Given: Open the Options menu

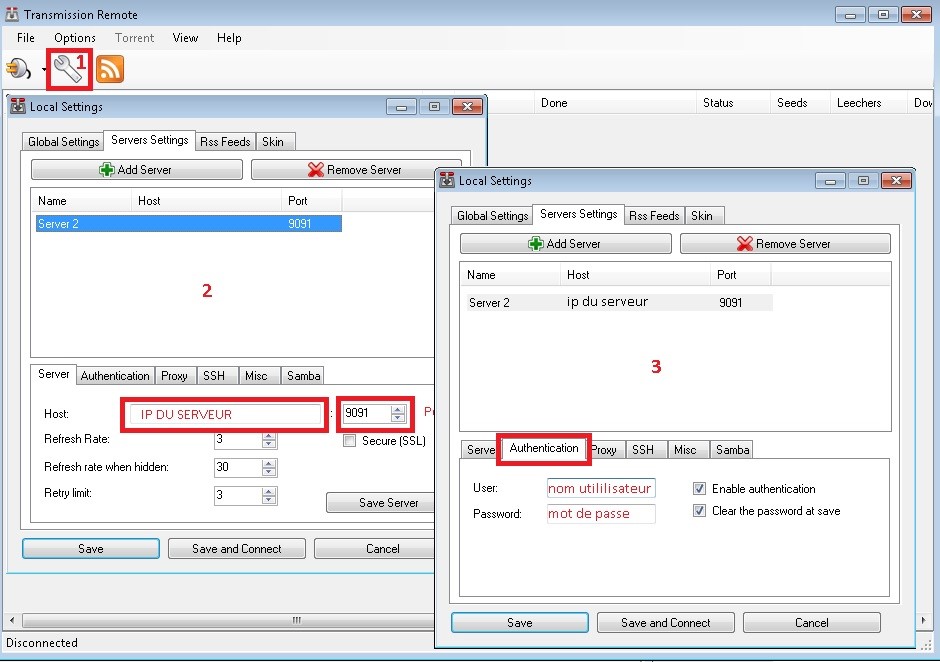Looking at the screenshot, I should (75, 38).
